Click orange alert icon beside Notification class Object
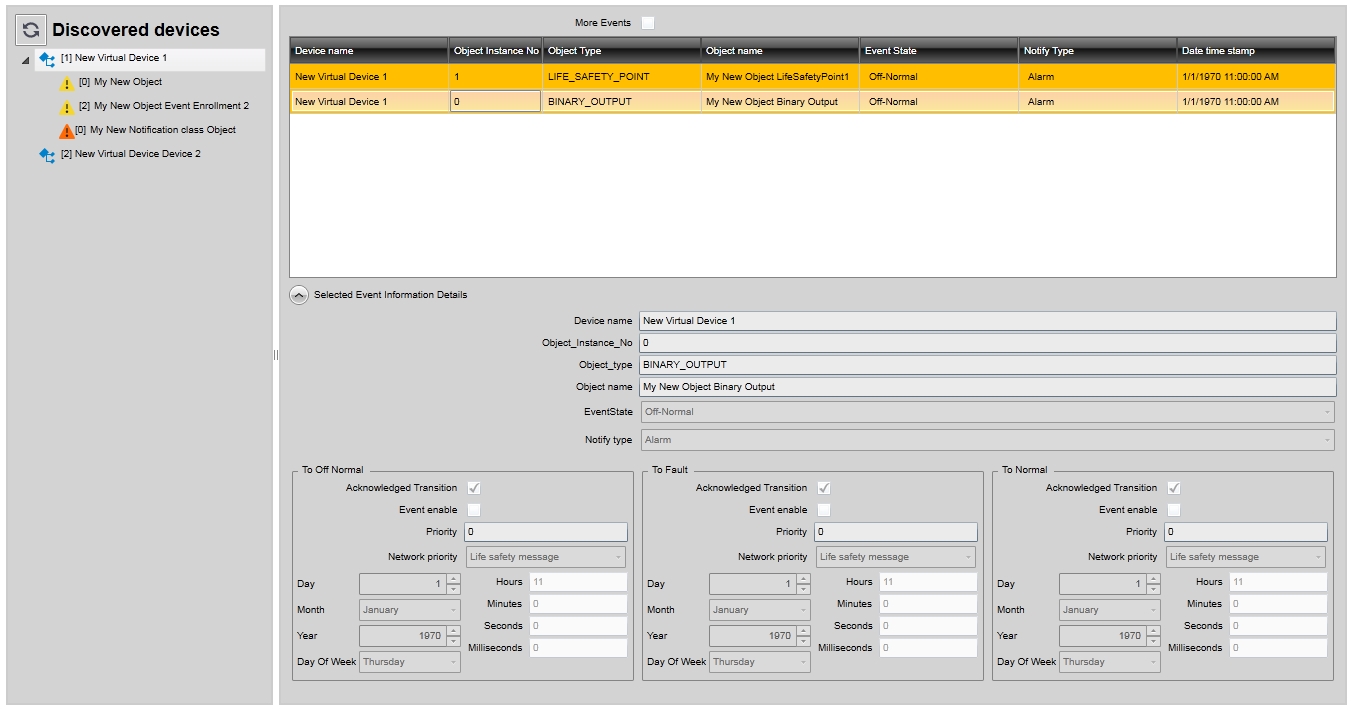This screenshot has height=710, width=1351. point(66,131)
